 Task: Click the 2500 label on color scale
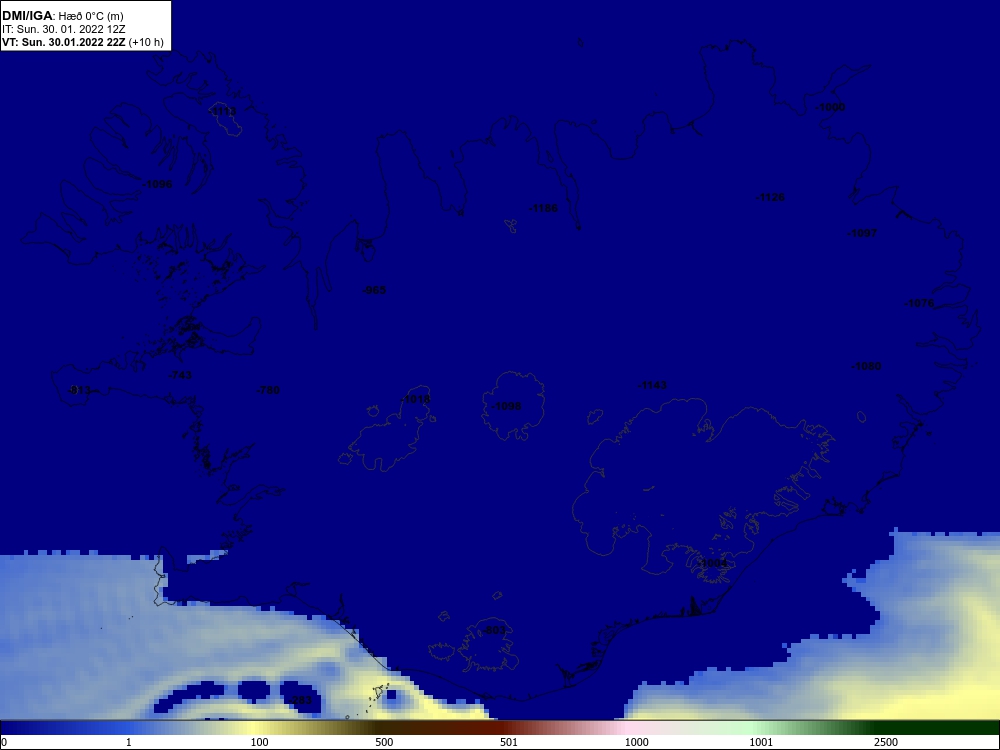tap(886, 742)
